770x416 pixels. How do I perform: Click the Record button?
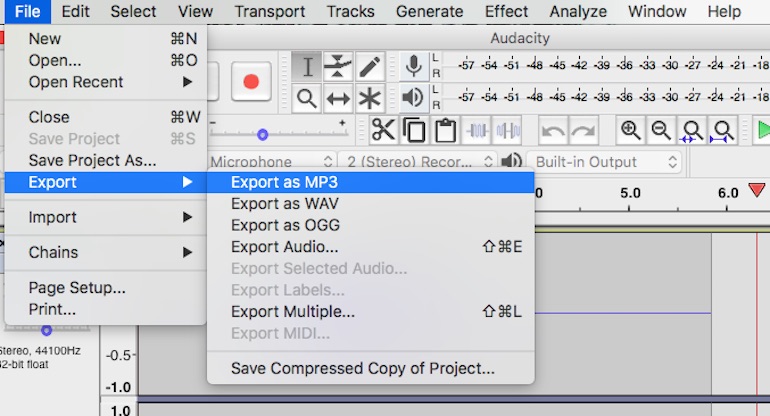251,82
